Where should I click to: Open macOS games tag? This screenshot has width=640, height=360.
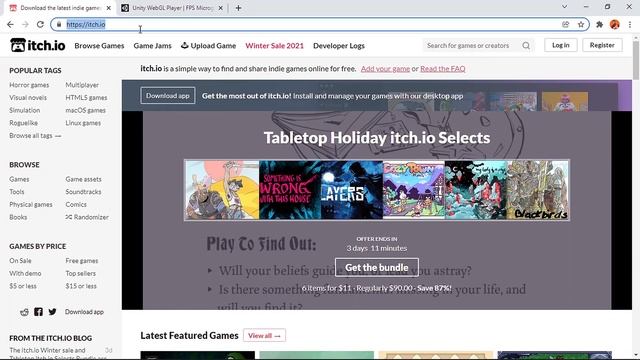[x=85, y=110]
